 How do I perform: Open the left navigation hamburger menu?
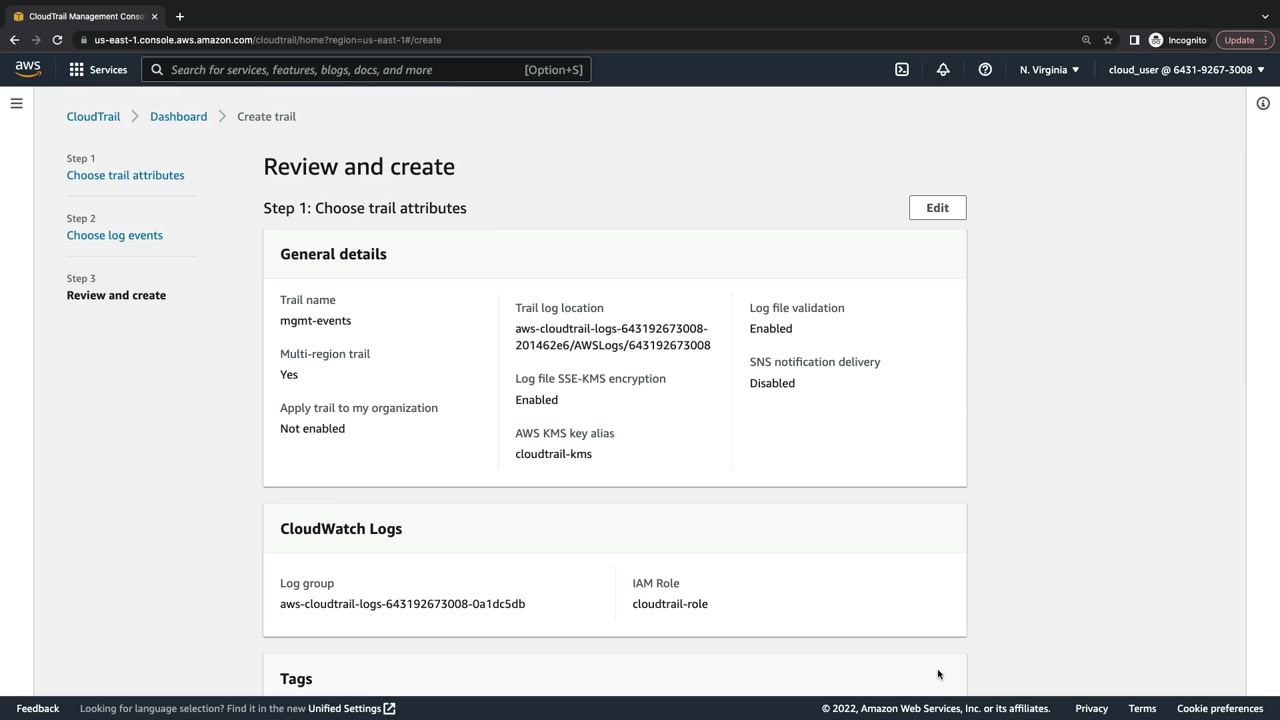pyautogui.click(x=16, y=104)
